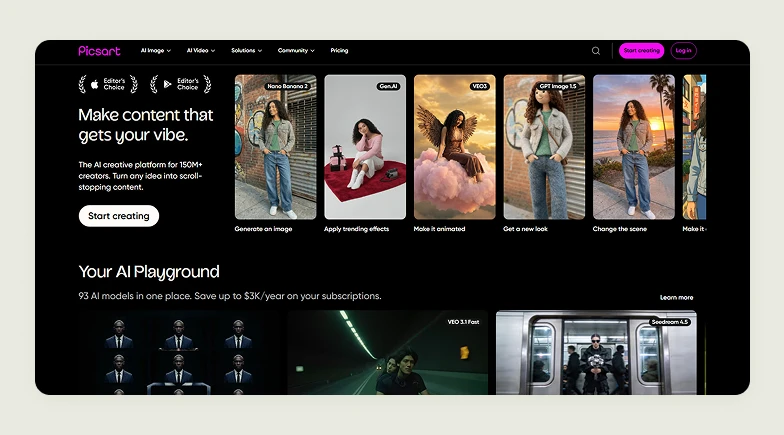Screen dimensions: 784x435
Task: Open the search magnifier icon
Action: (x=596, y=50)
